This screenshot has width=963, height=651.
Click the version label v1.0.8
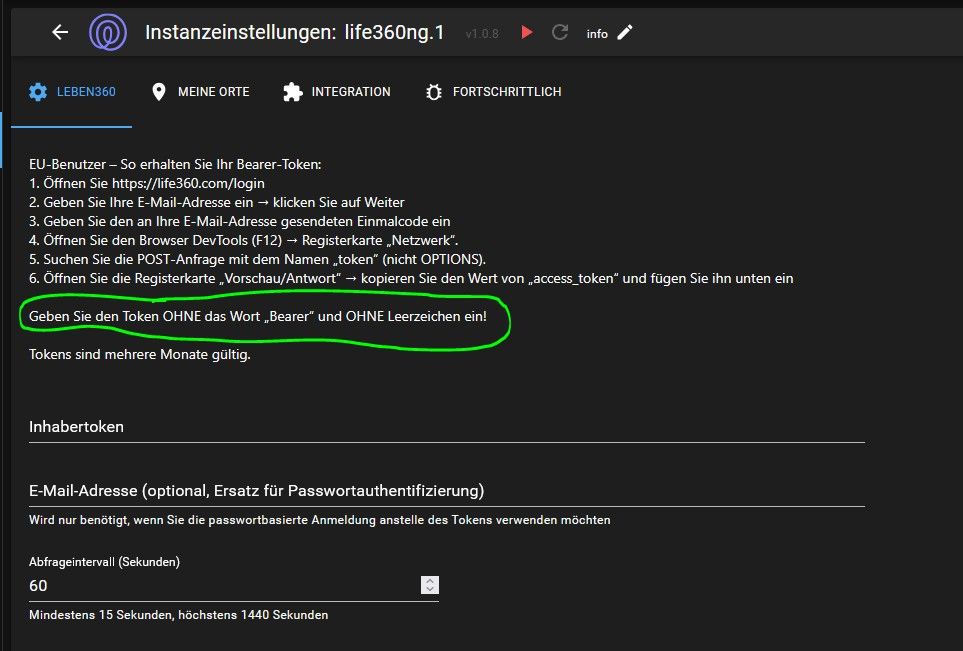(482, 34)
